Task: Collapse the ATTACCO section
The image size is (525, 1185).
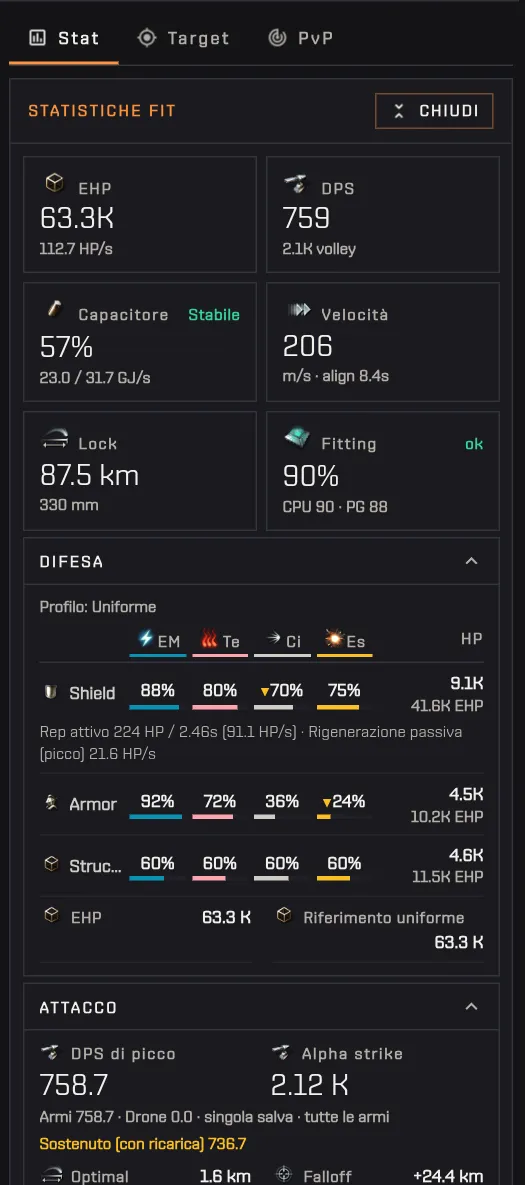Action: [471, 1007]
